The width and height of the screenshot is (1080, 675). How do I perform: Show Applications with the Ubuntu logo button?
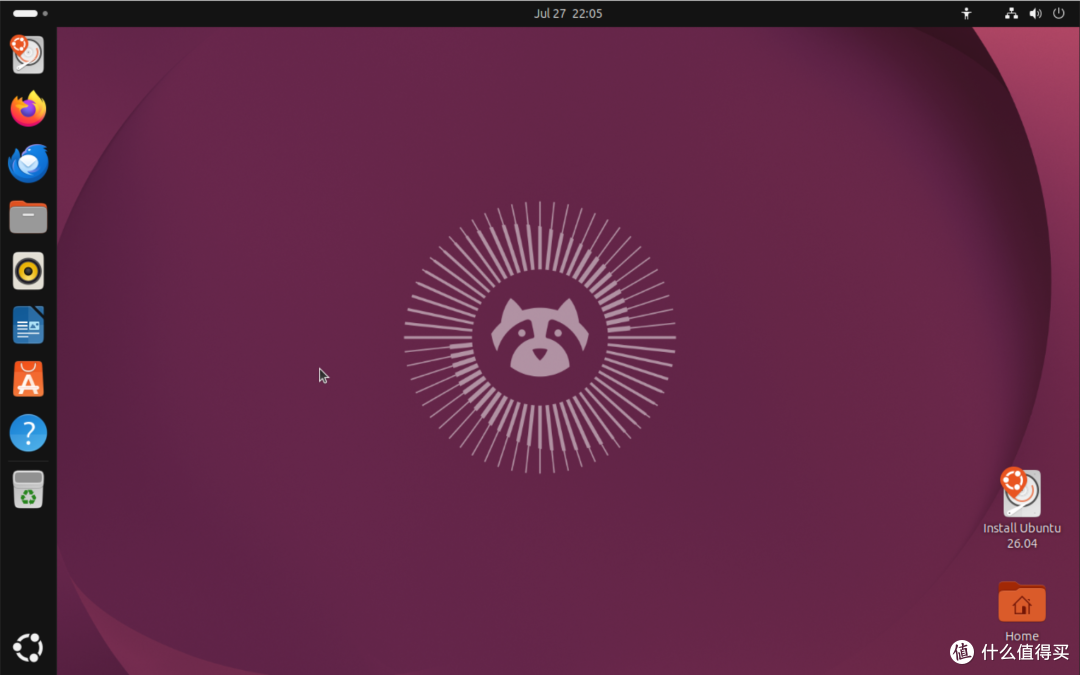pyautogui.click(x=28, y=647)
